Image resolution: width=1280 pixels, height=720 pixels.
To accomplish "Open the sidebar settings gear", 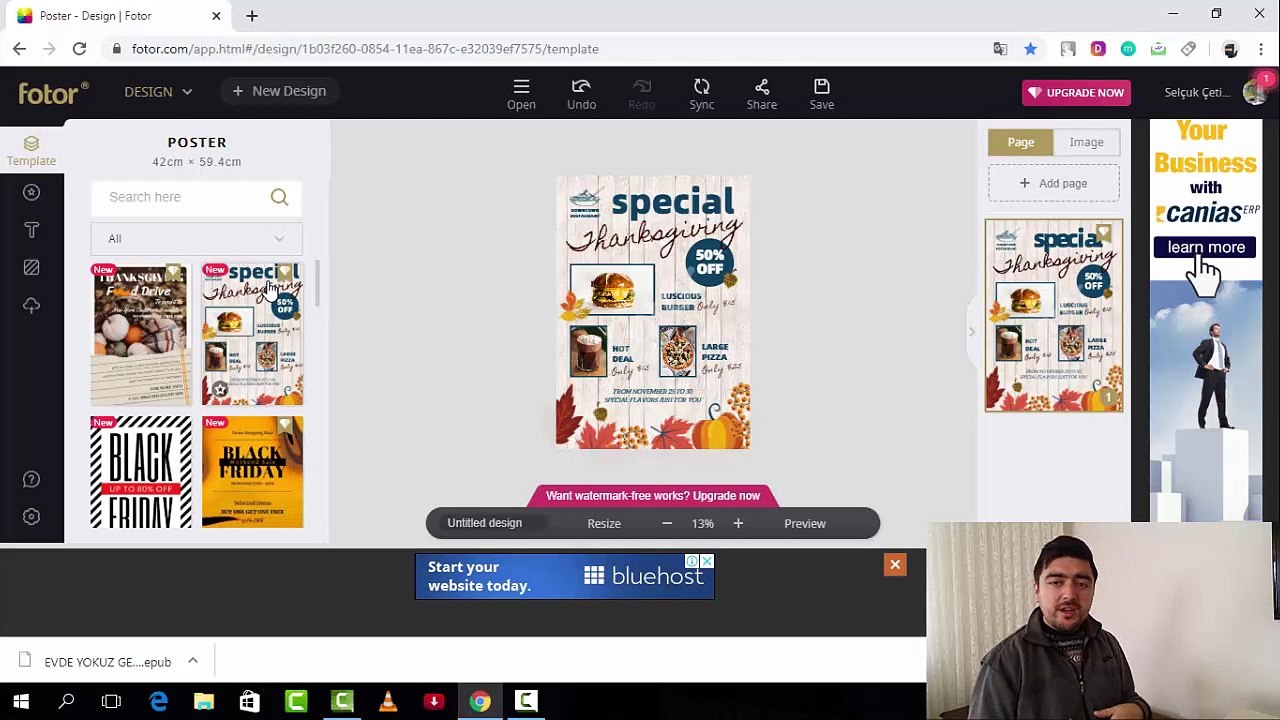I will pos(31,516).
